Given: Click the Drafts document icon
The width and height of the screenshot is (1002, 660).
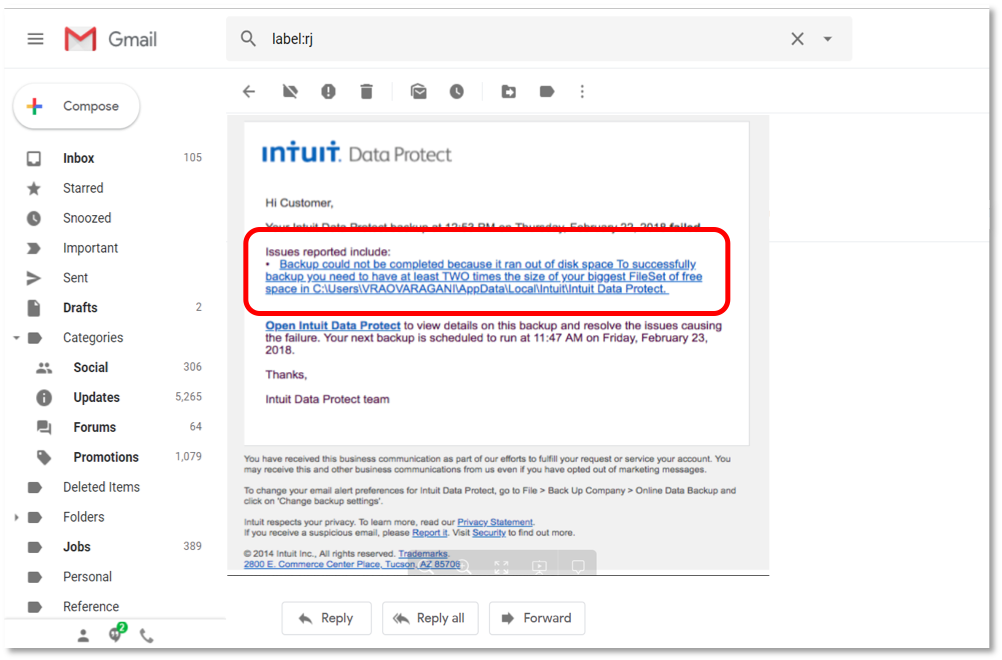Looking at the screenshot, I should [x=34, y=308].
